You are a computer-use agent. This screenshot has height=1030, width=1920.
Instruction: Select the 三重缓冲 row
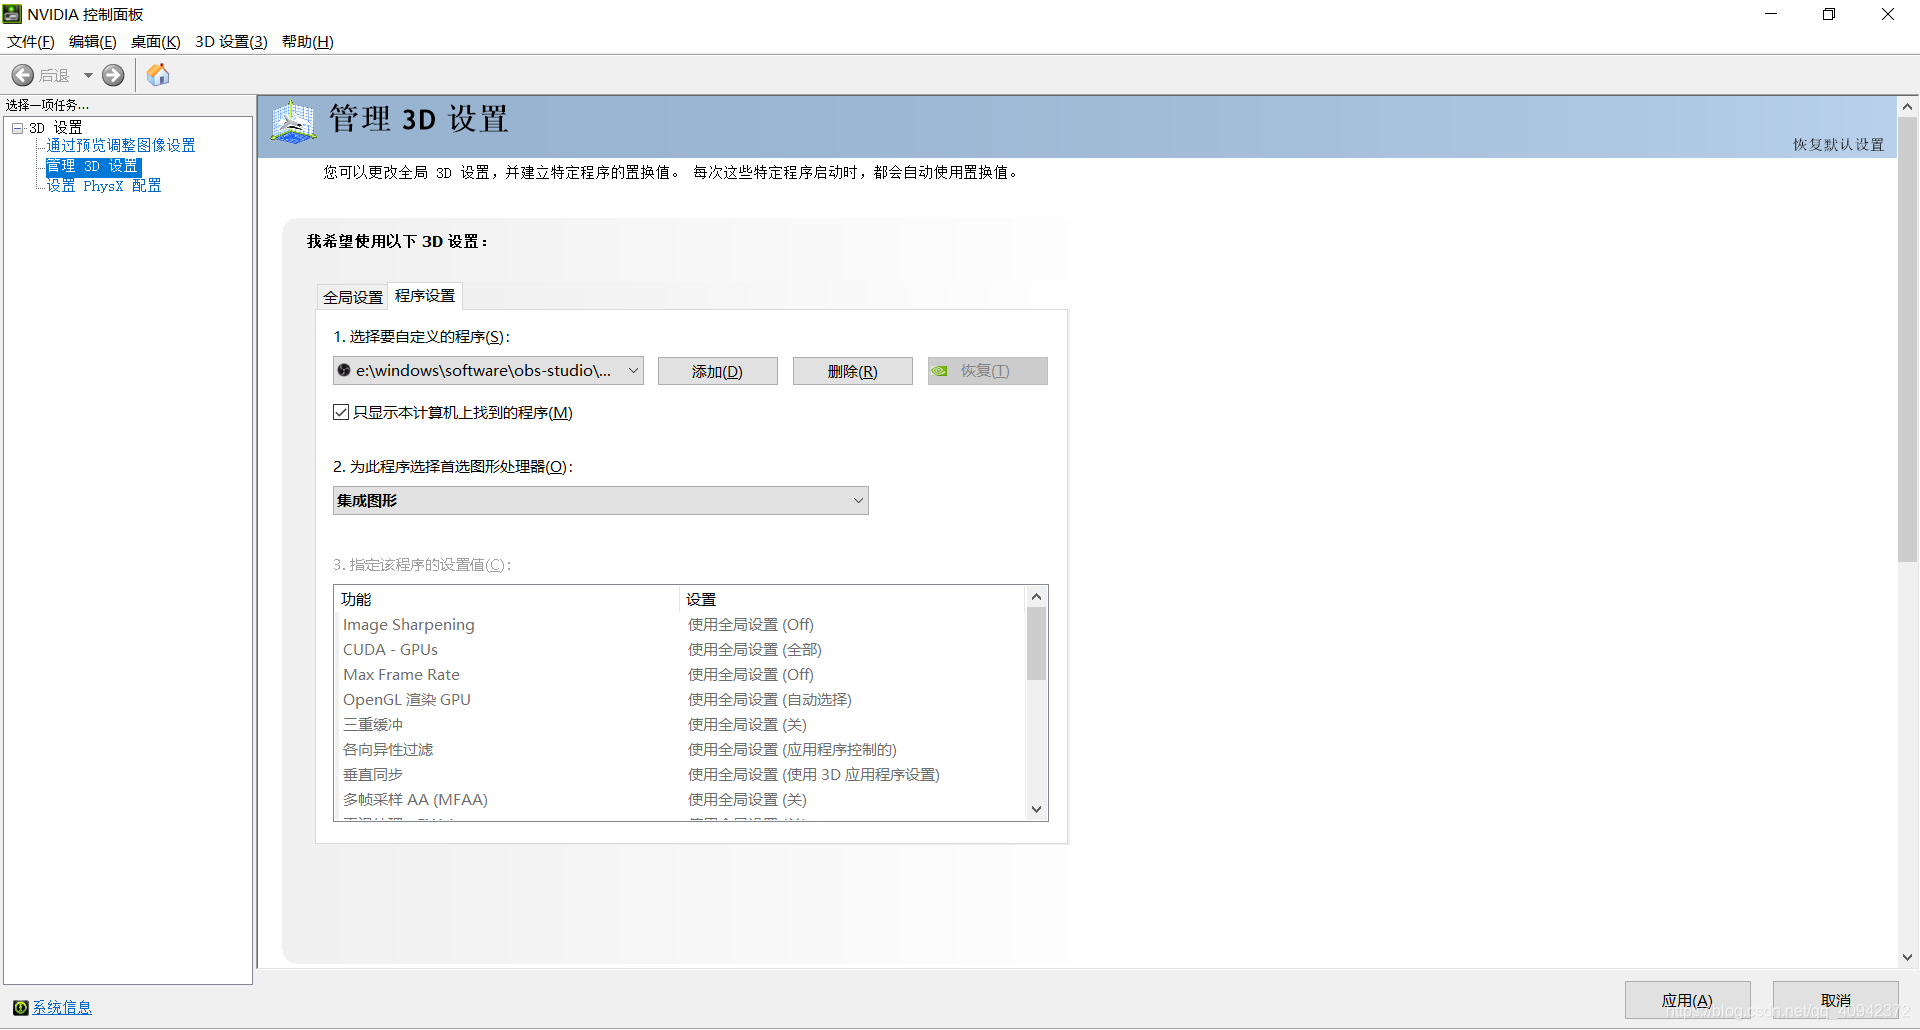(680, 725)
